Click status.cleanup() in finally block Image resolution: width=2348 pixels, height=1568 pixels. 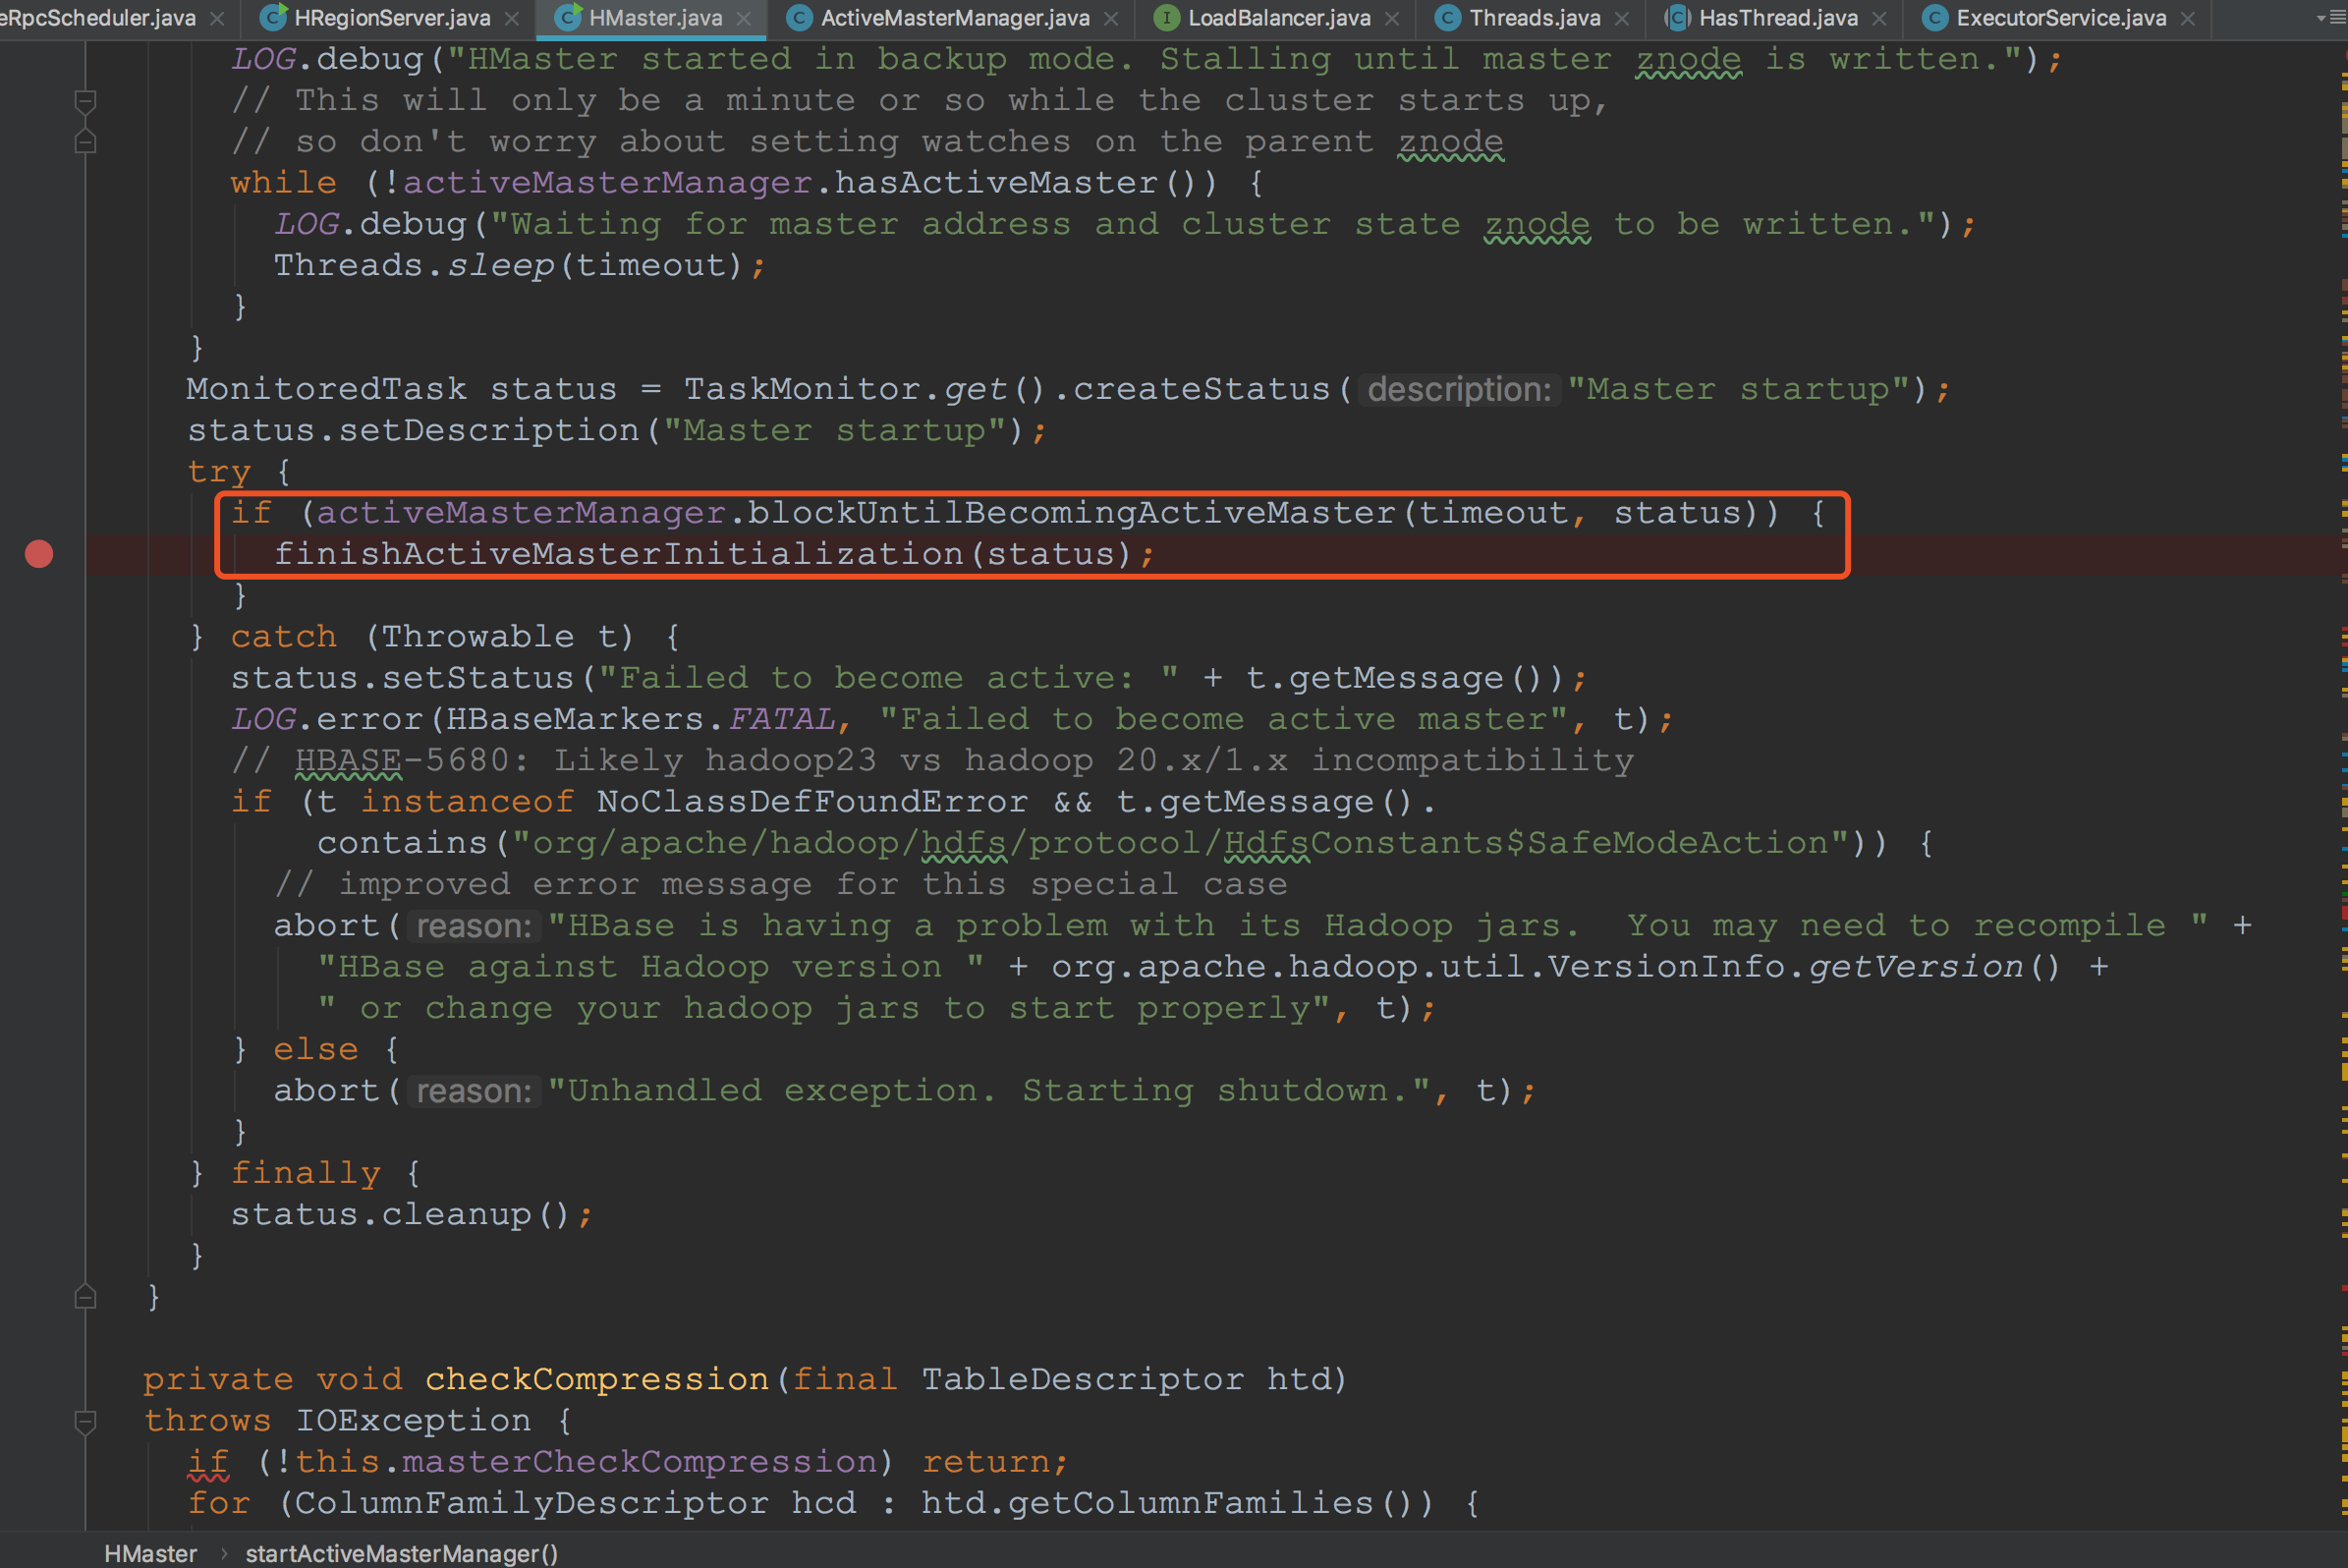coord(411,1215)
